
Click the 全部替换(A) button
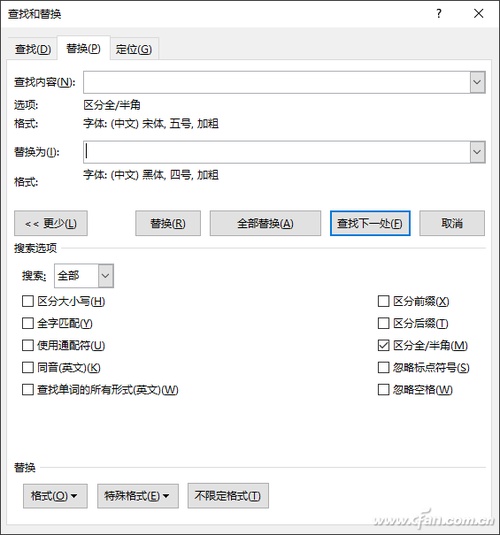coord(265,223)
